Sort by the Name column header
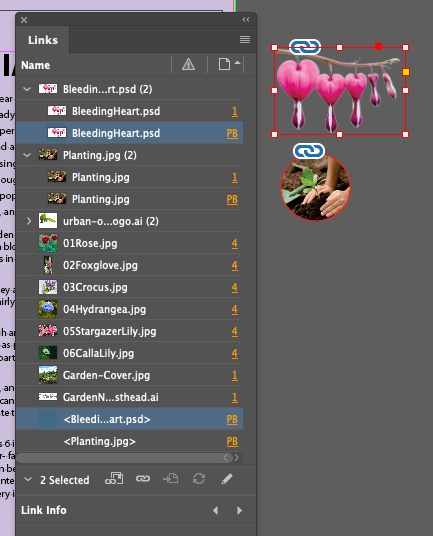This screenshot has width=433, height=536. pyautogui.click(x=36, y=65)
